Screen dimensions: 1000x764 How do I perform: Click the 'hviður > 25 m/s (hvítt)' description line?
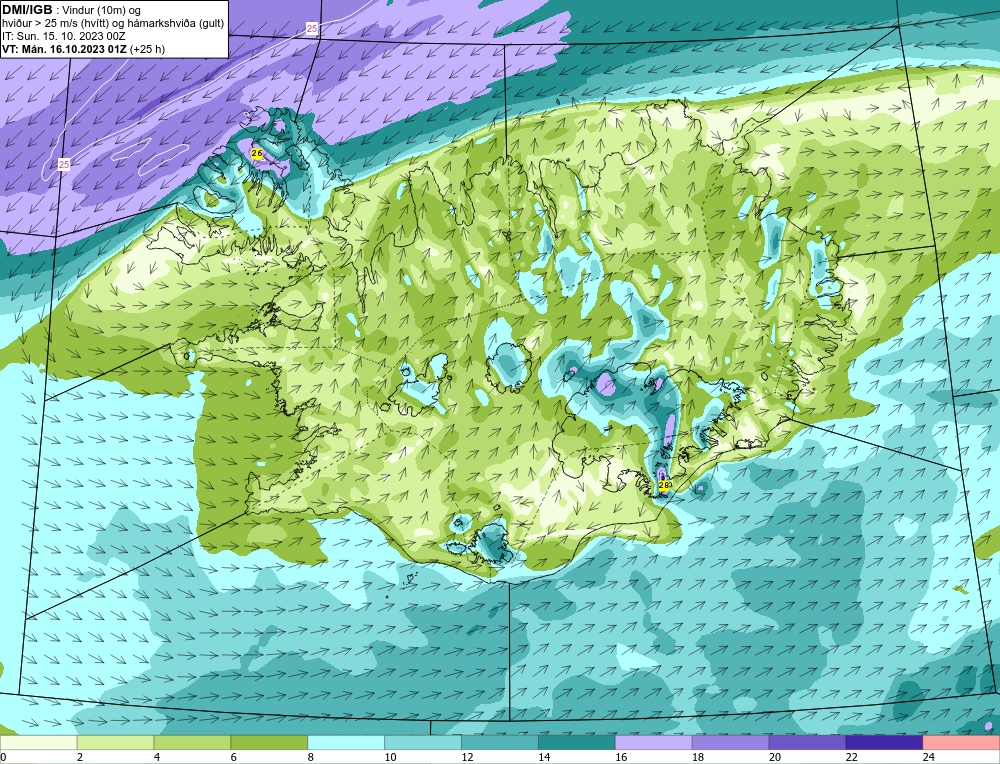click(113, 24)
